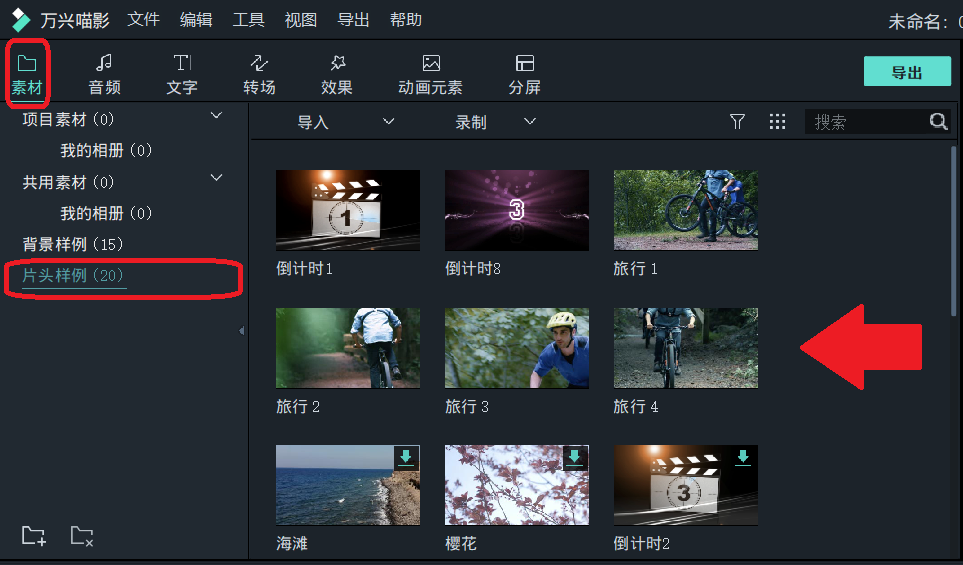Click the filter funnel icon
963x565 pixels.
(x=738, y=122)
